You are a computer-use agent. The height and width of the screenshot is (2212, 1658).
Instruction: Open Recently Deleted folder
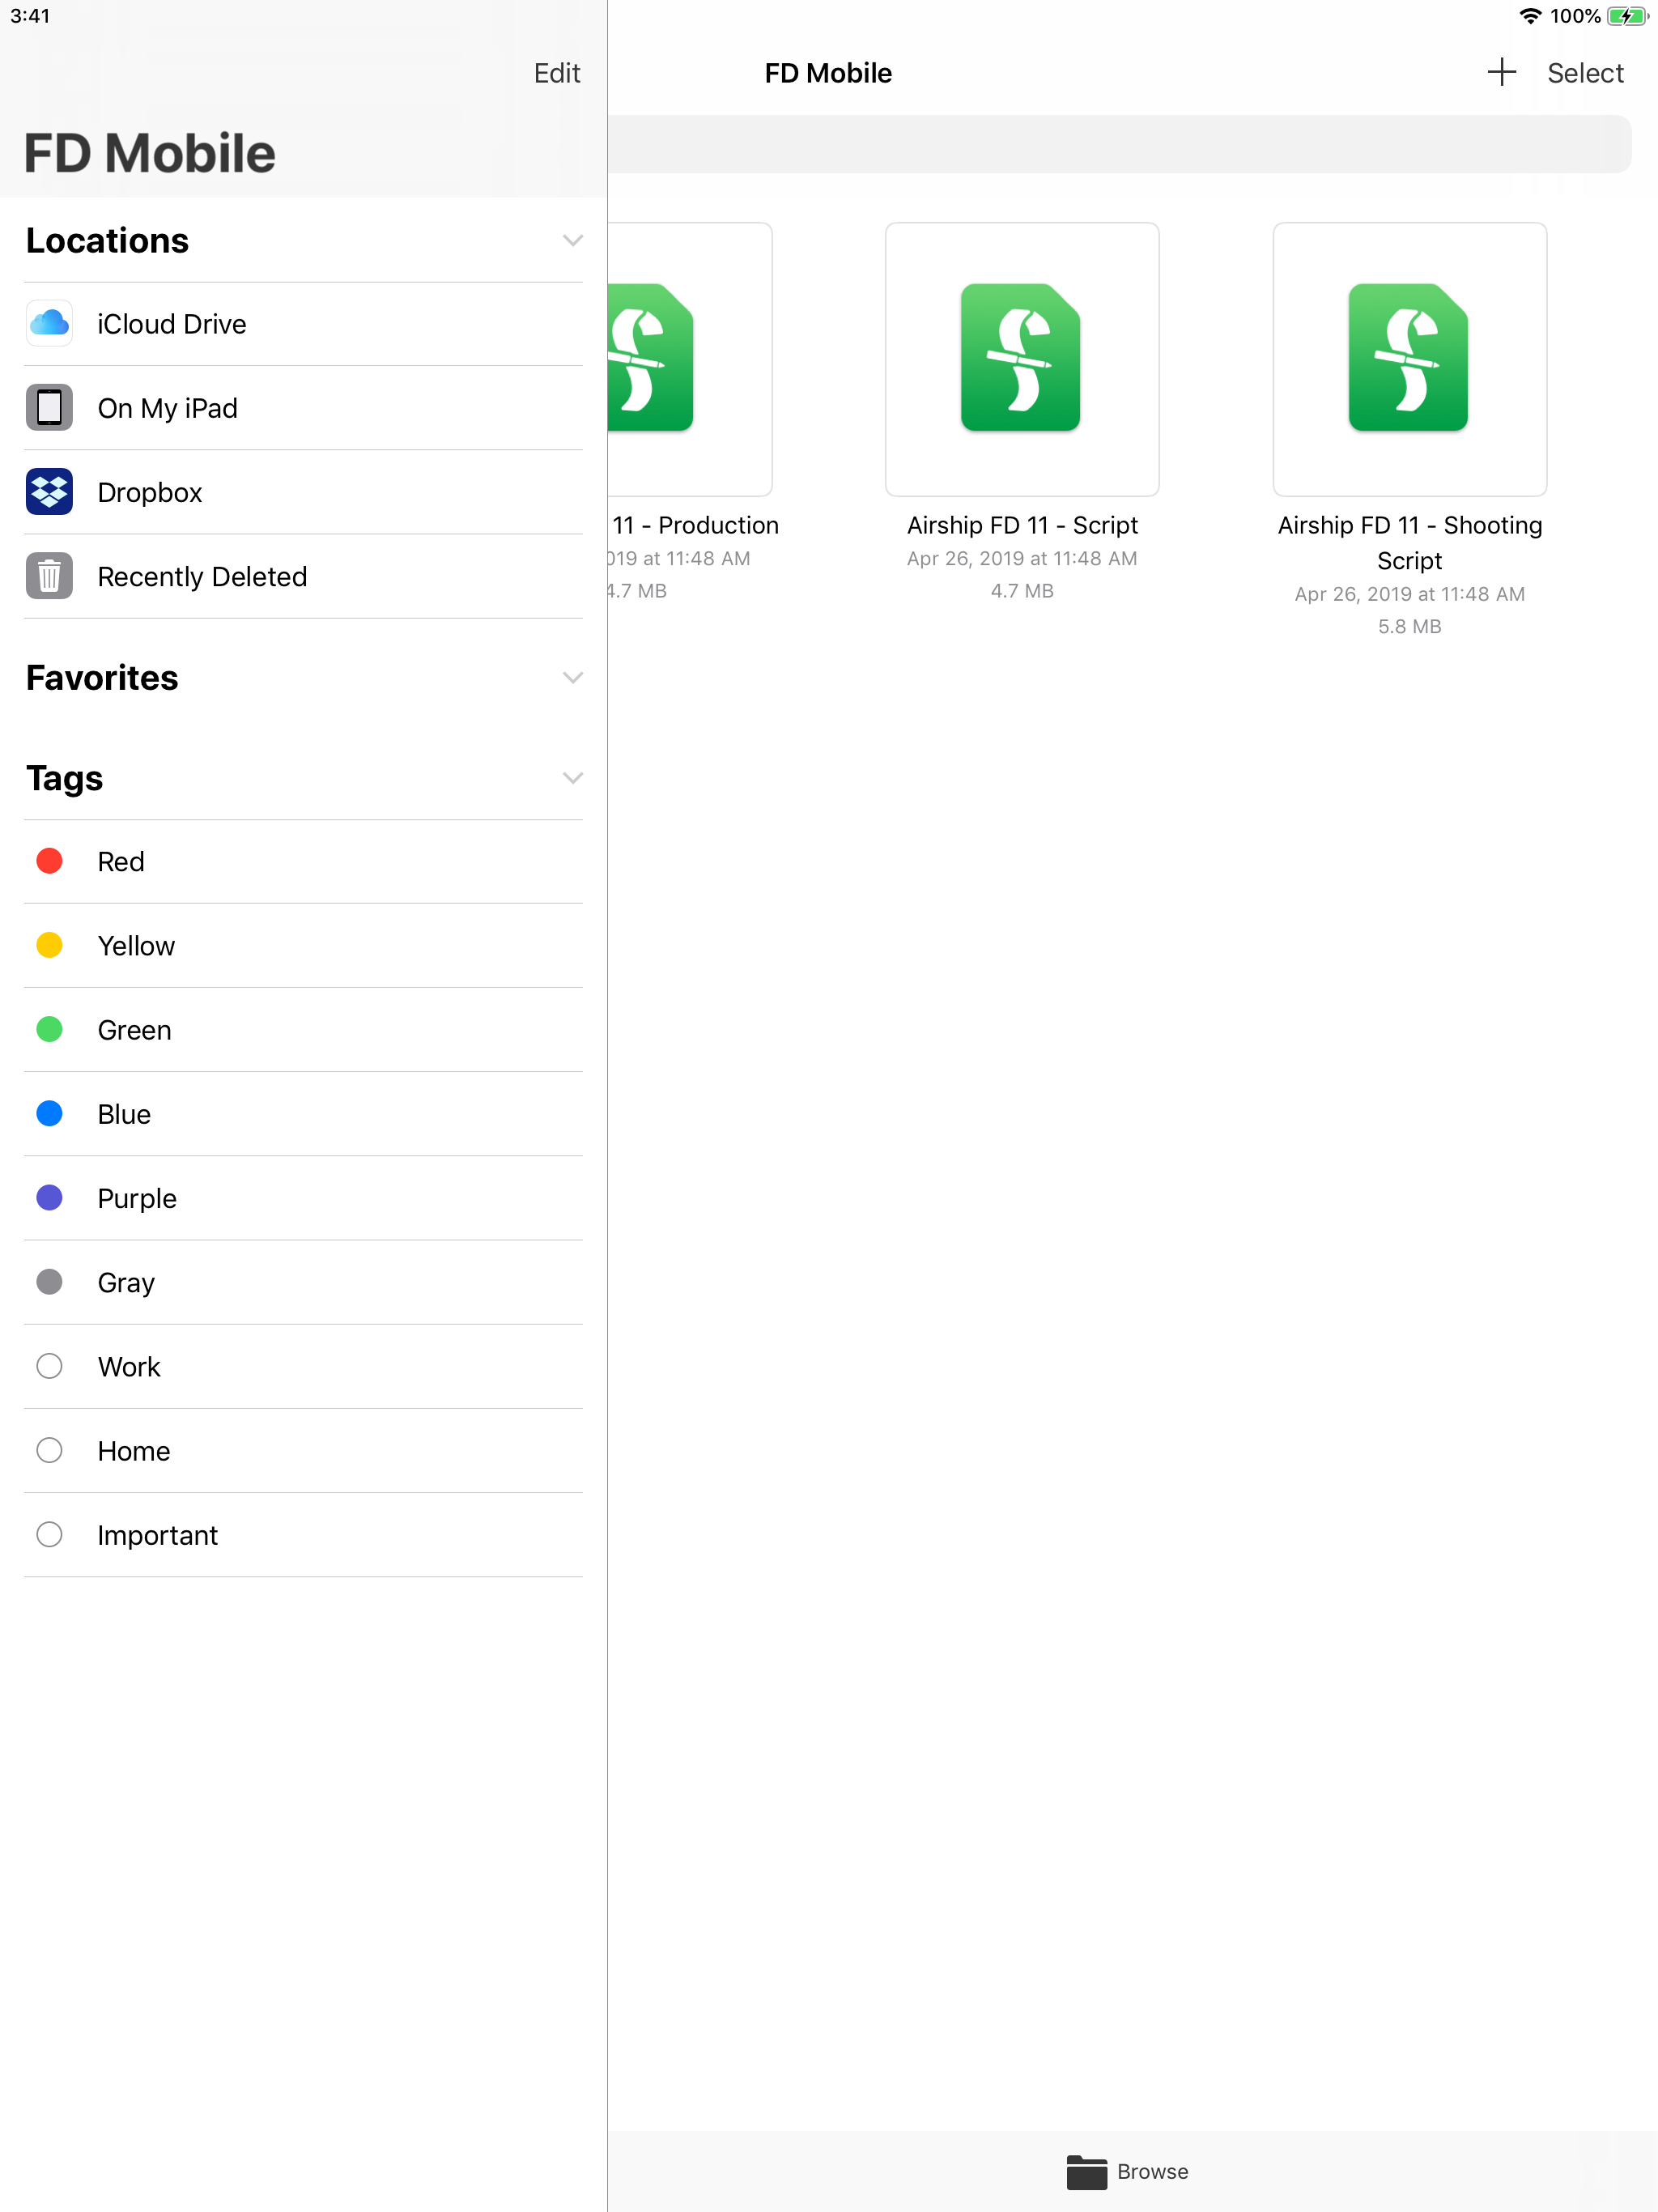coord(201,575)
